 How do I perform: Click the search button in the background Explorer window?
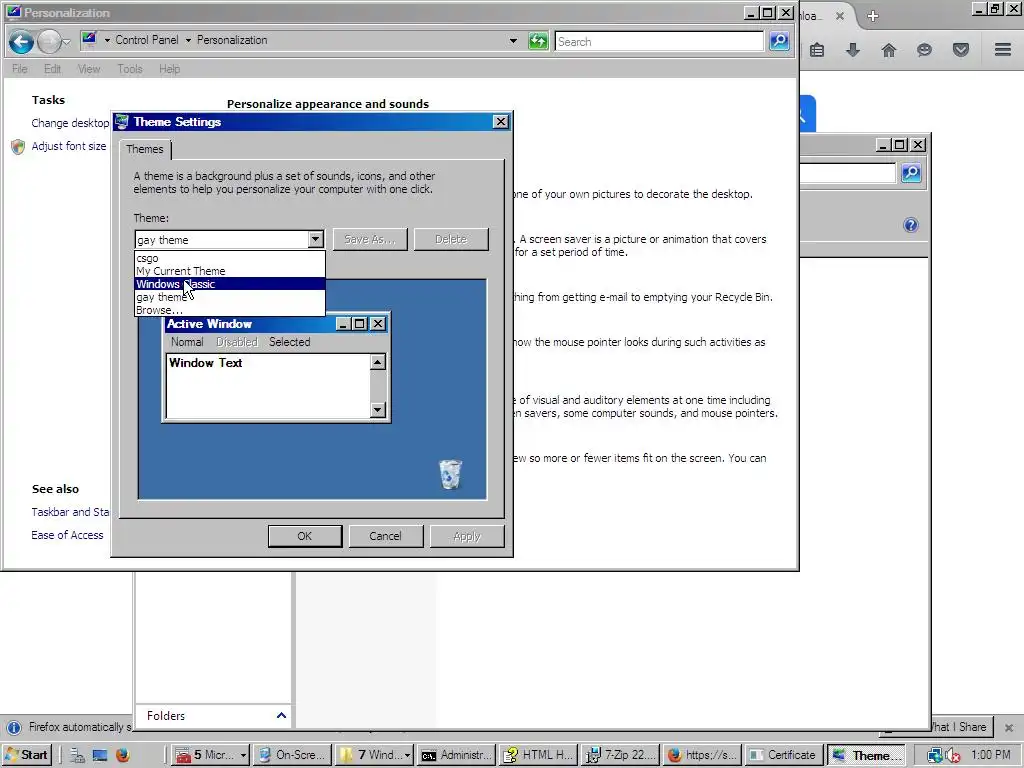pos(910,173)
